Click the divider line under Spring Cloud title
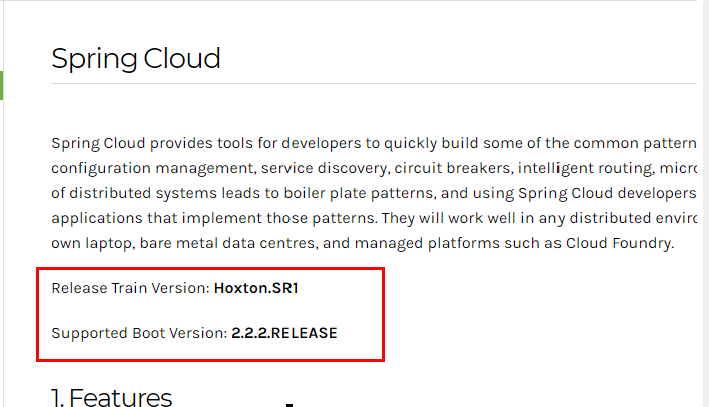The width and height of the screenshot is (709, 407). 373,84
